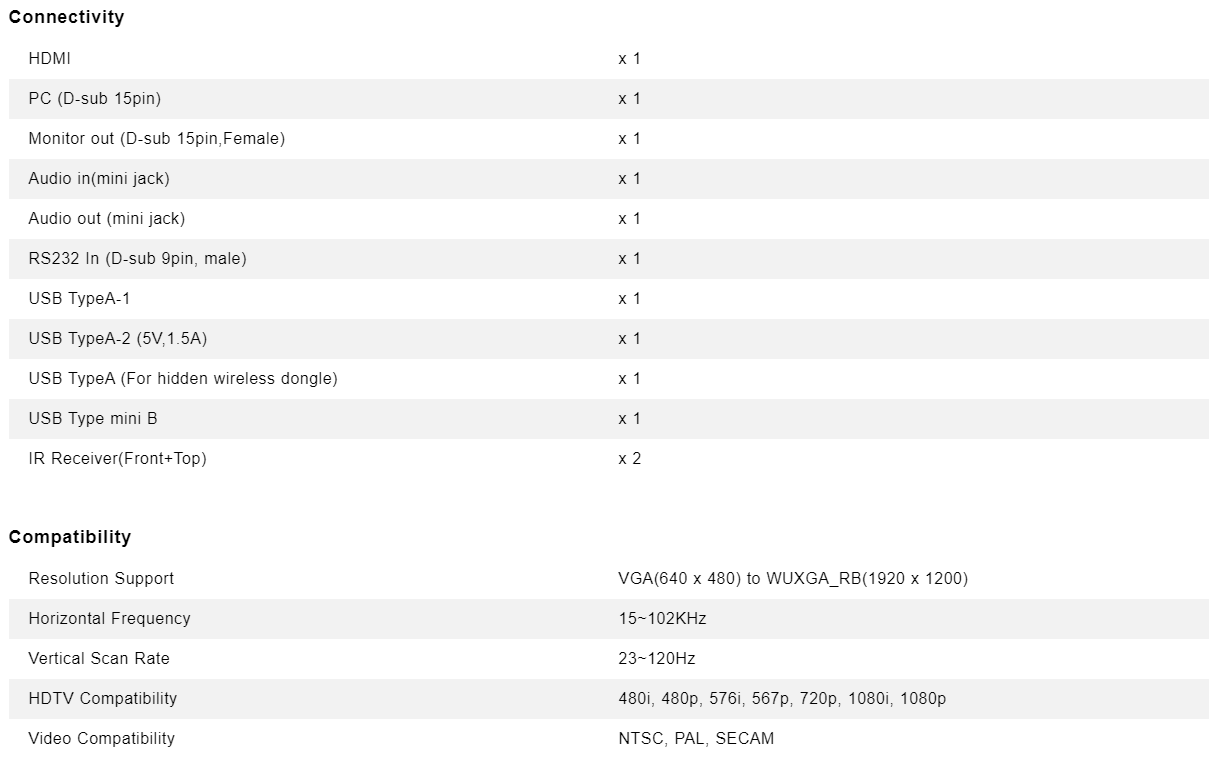Select the Audio in(mini jack) label
1212x760 pixels.
(99, 179)
